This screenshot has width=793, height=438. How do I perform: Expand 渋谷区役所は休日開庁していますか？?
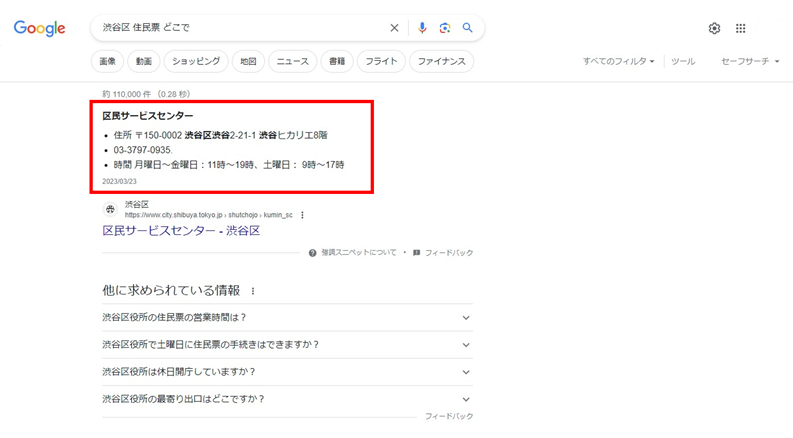287,372
